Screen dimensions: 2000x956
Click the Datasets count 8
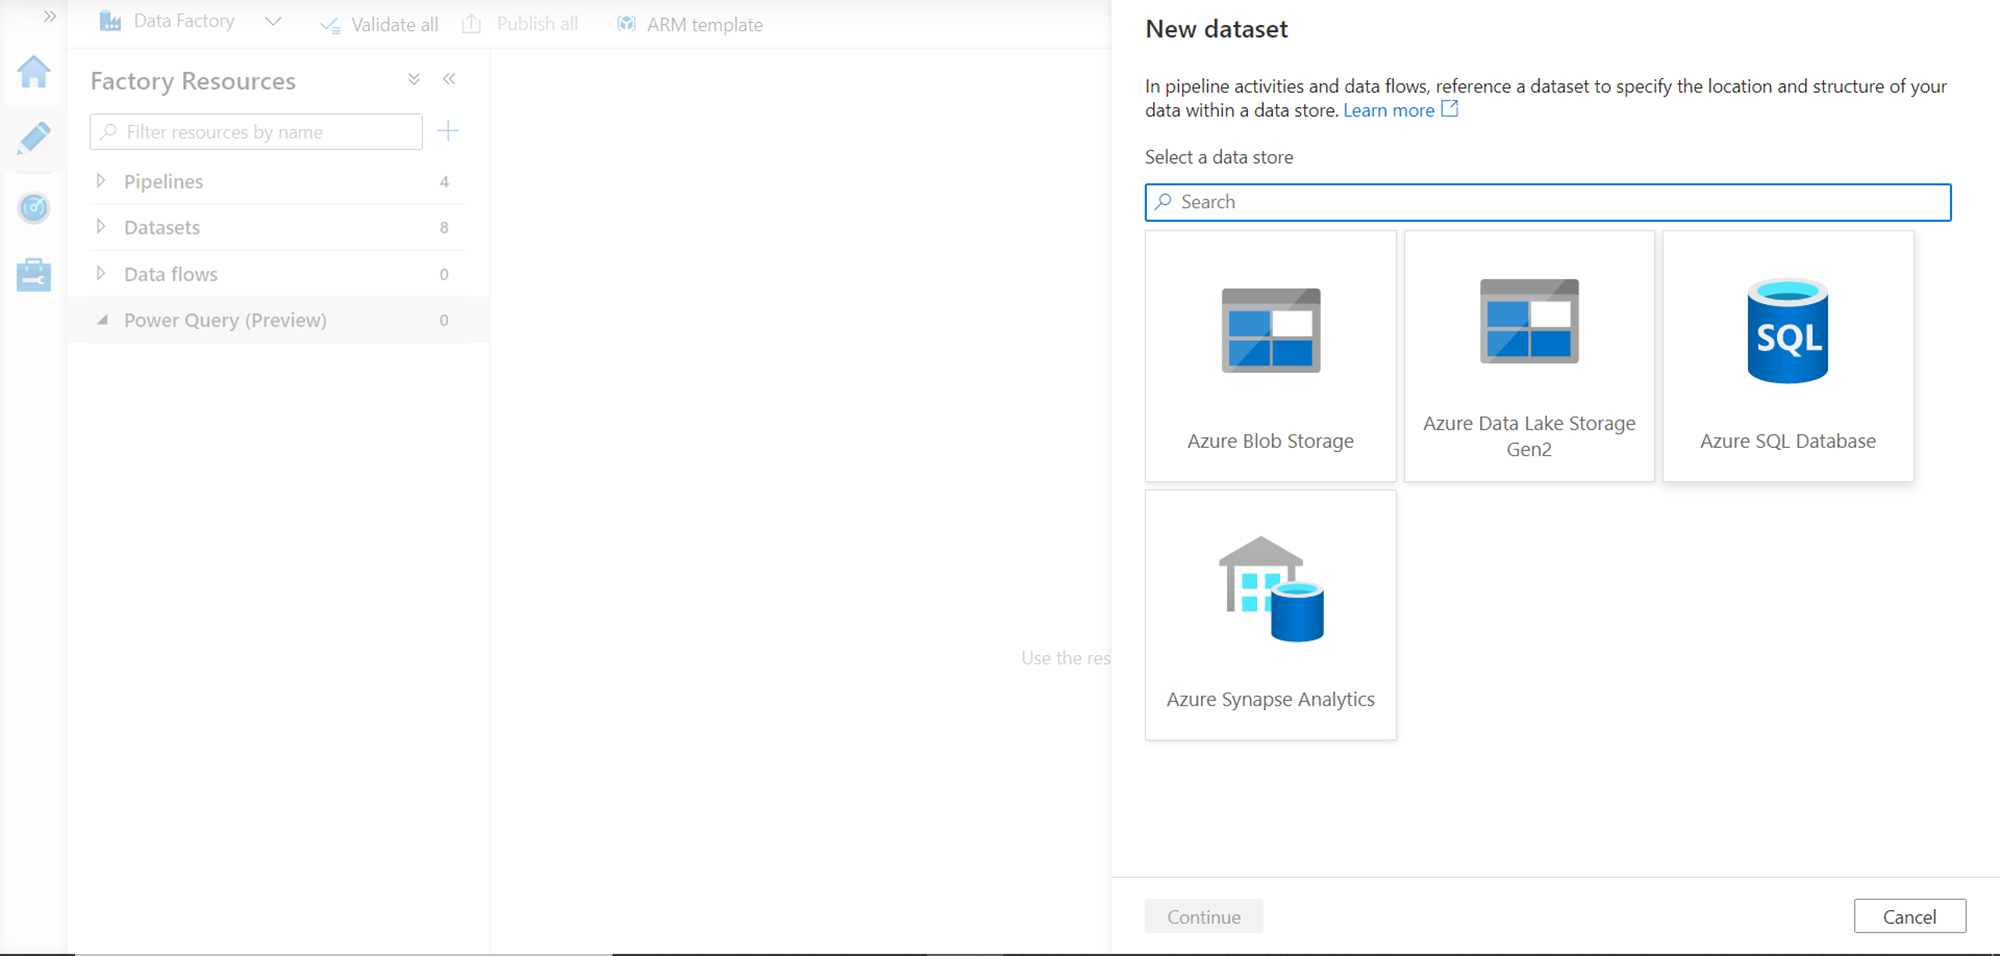444,228
